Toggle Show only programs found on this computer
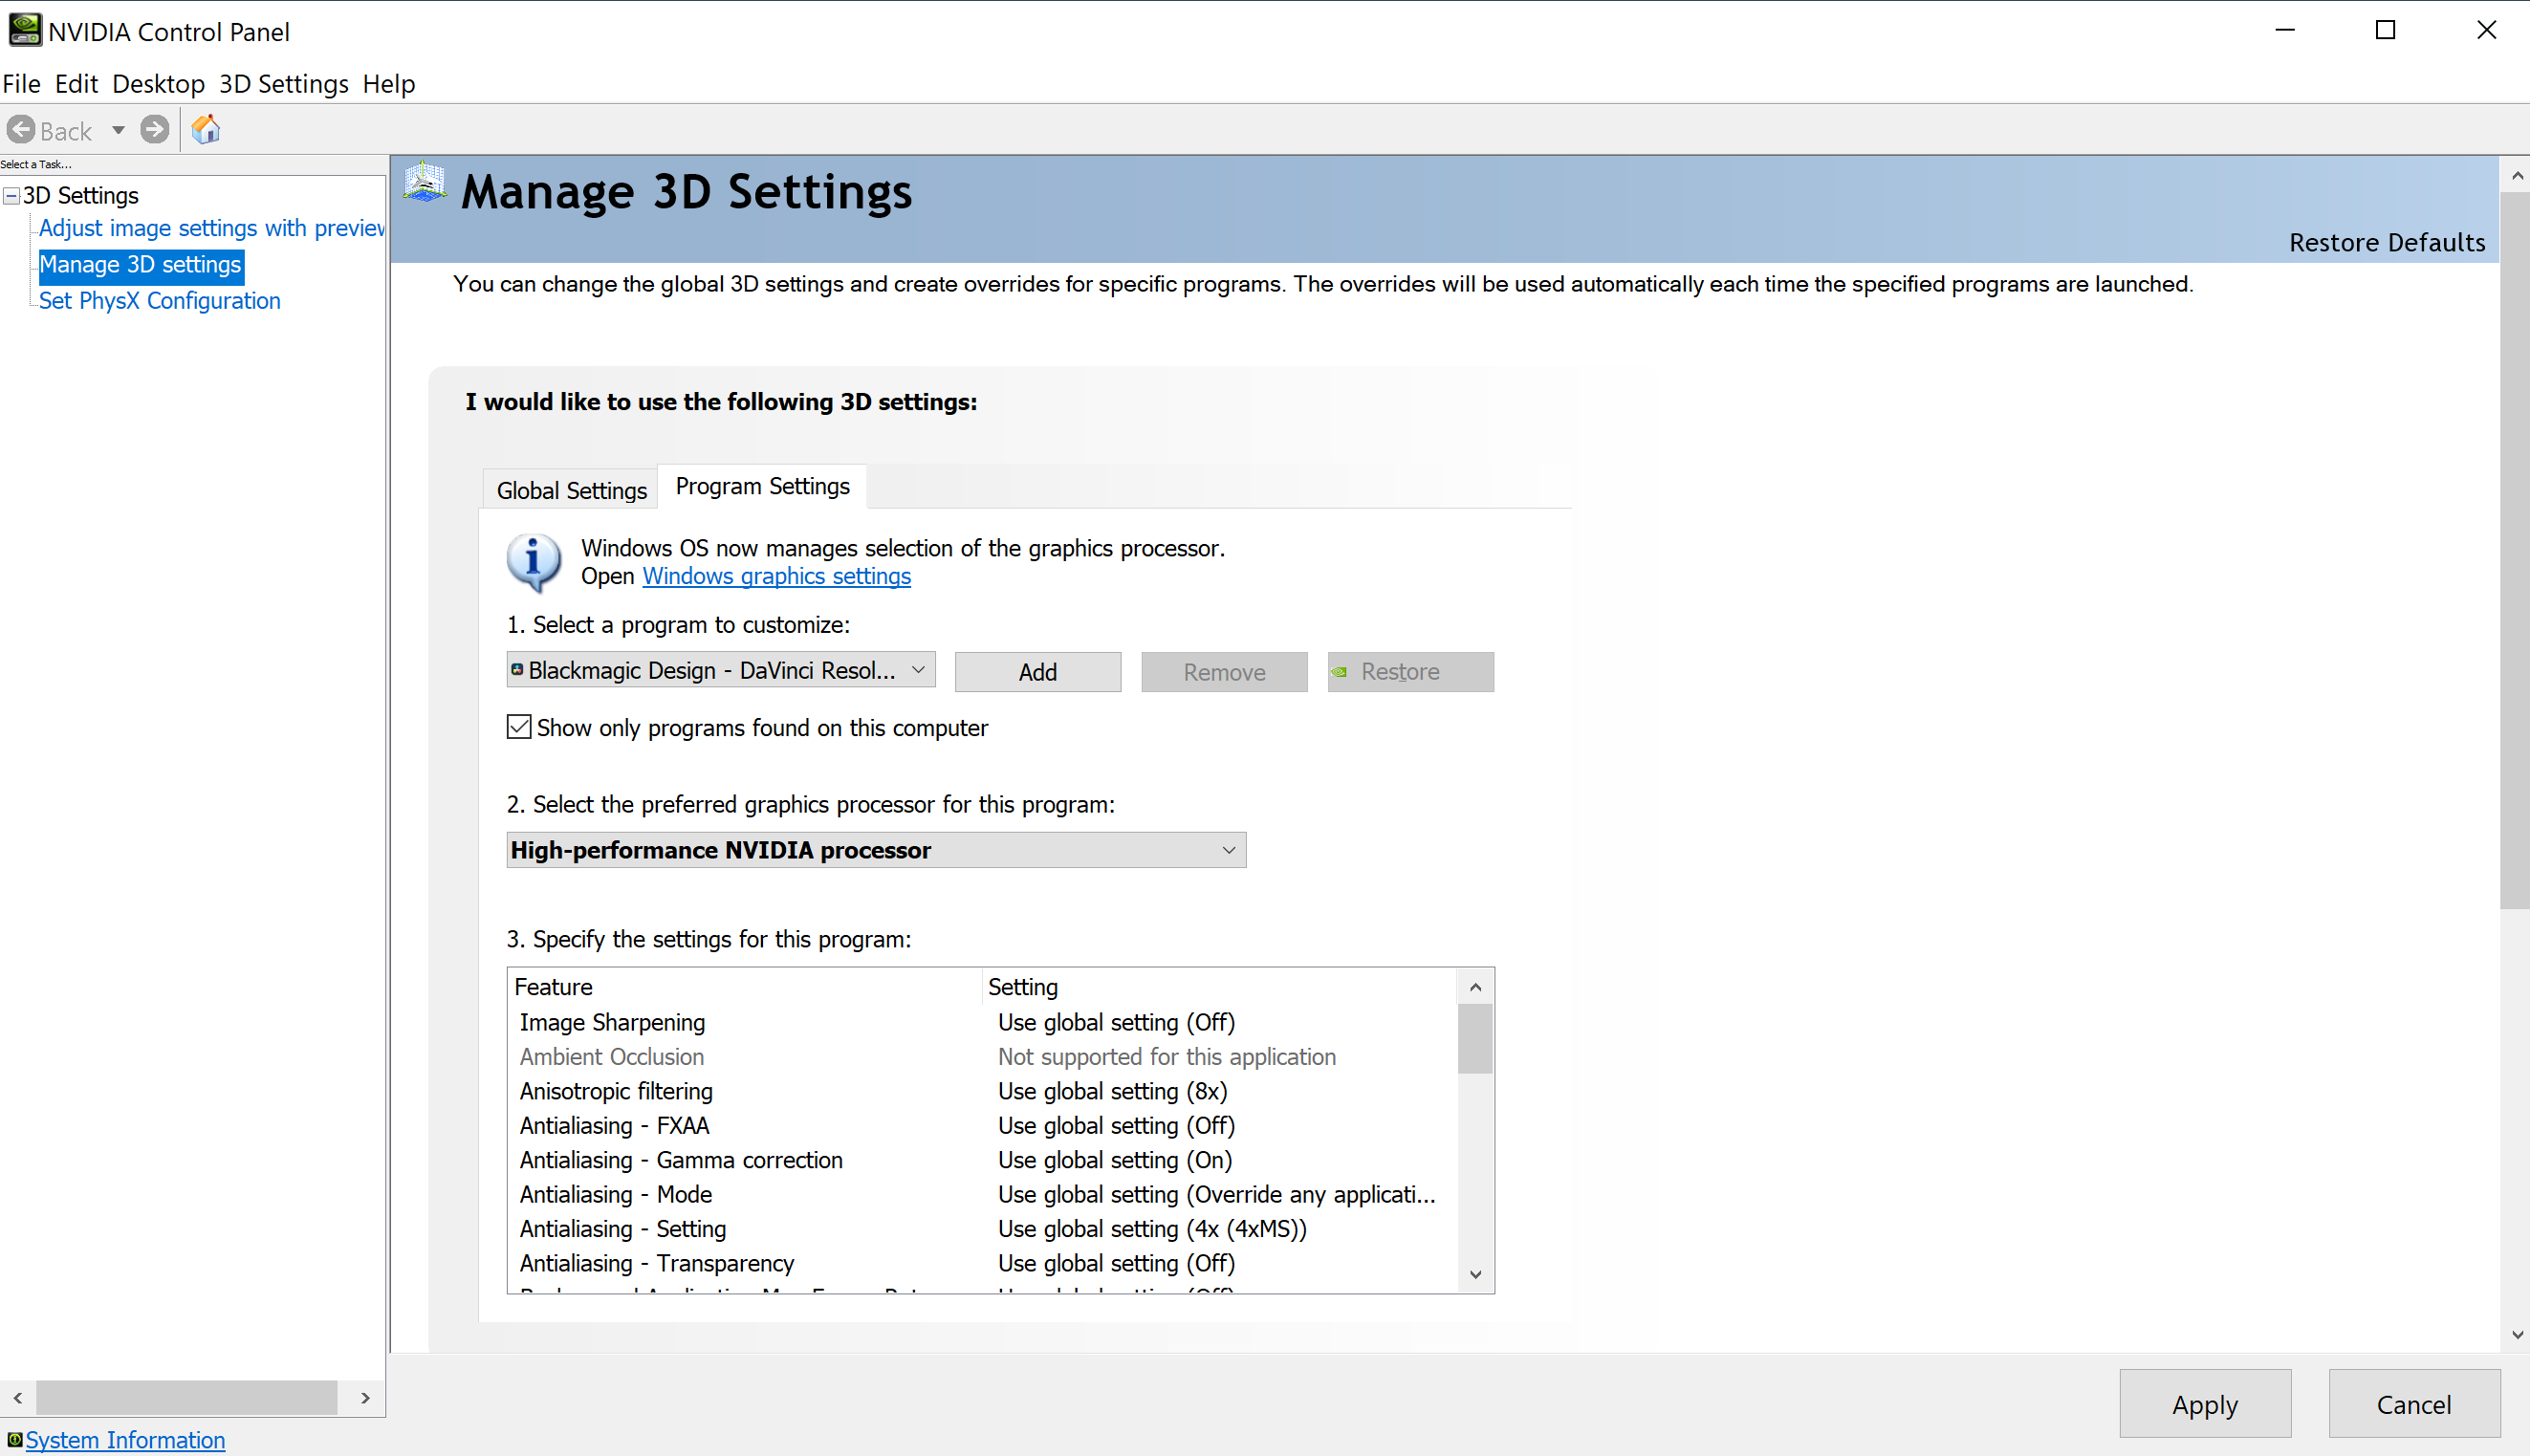 click(x=518, y=727)
